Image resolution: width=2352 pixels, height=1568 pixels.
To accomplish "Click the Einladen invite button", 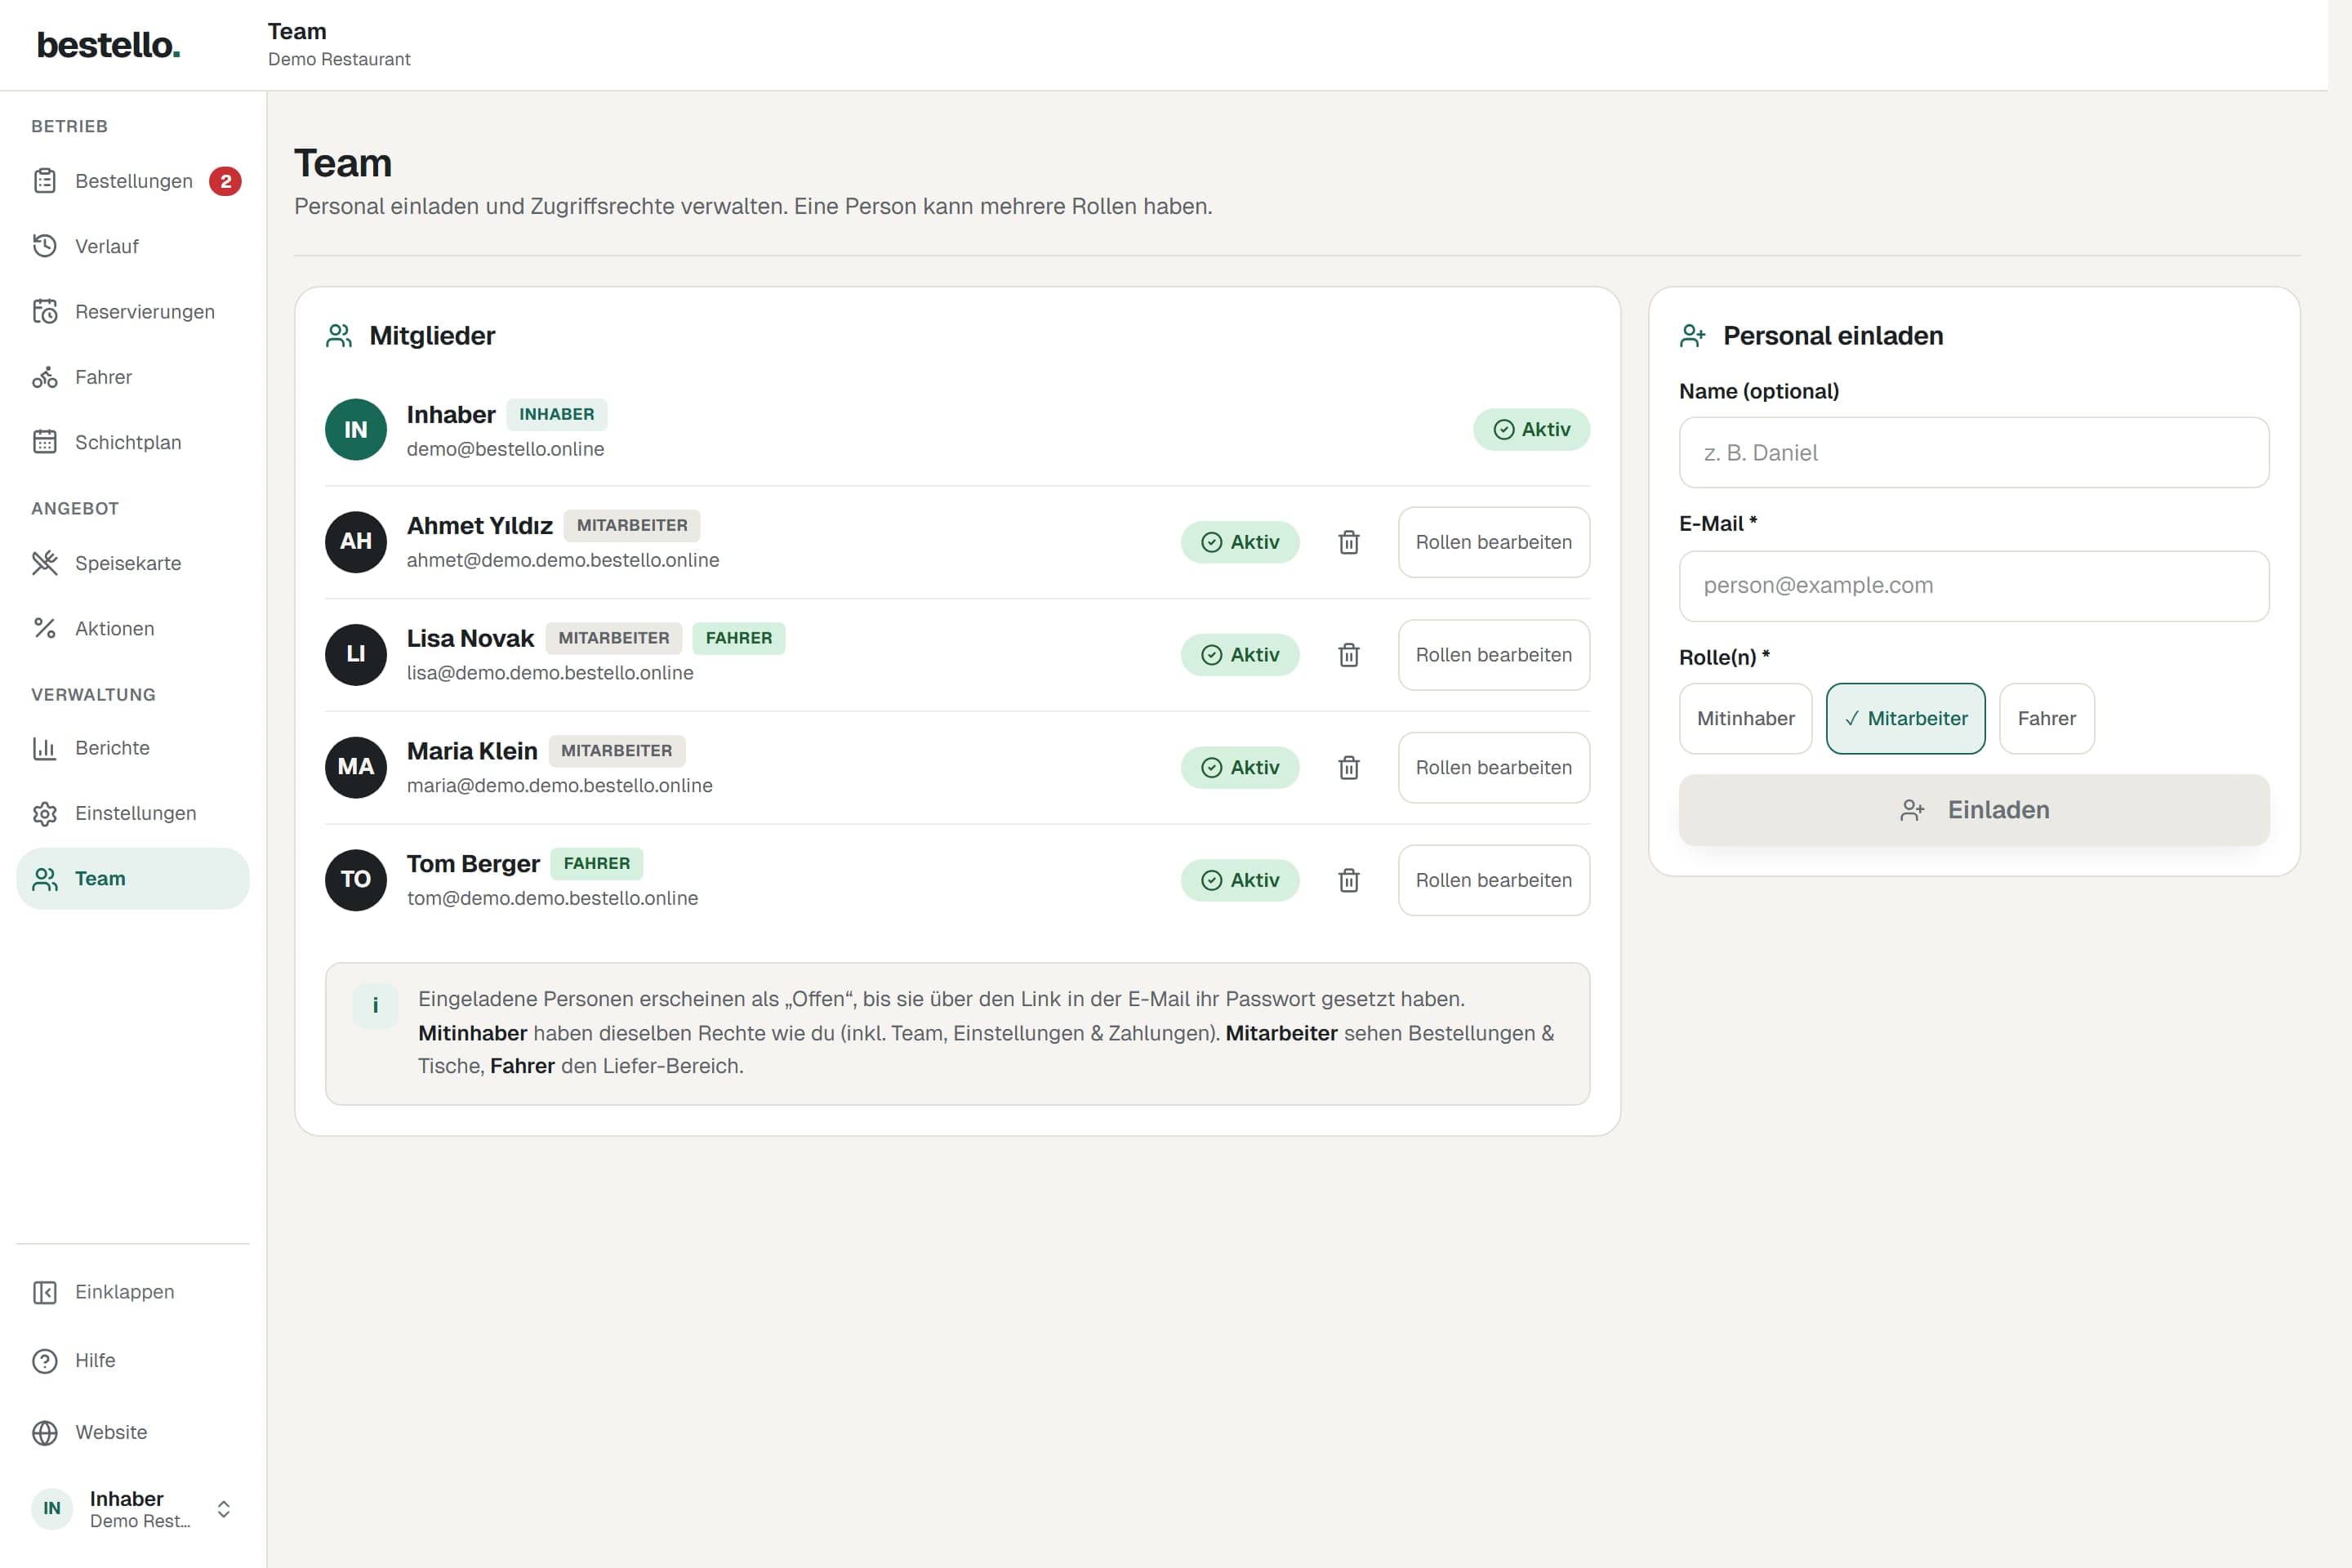I will (1973, 810).
